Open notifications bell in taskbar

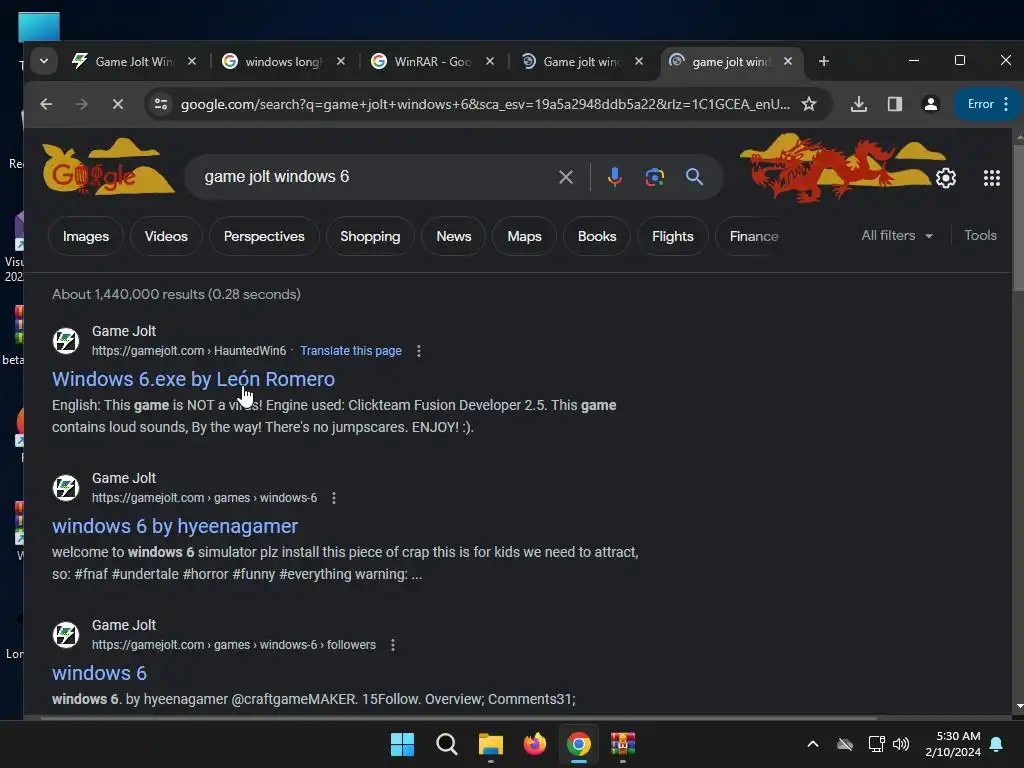pyautogui.click(x=997, y=744)
